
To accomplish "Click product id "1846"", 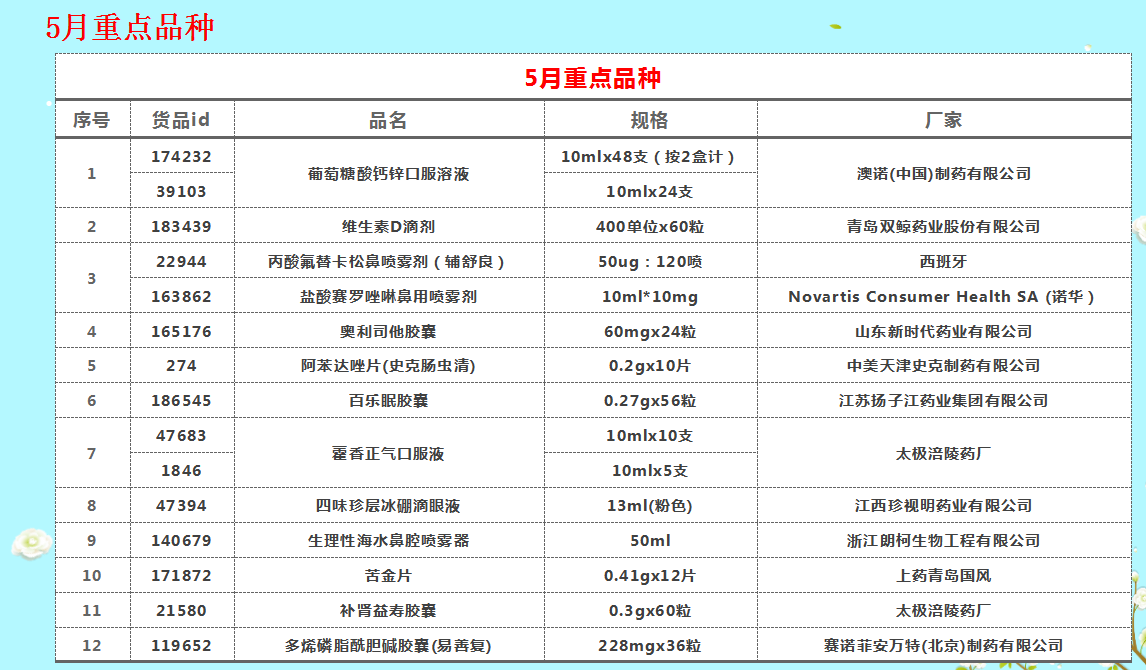I will (x=181, y=471).
